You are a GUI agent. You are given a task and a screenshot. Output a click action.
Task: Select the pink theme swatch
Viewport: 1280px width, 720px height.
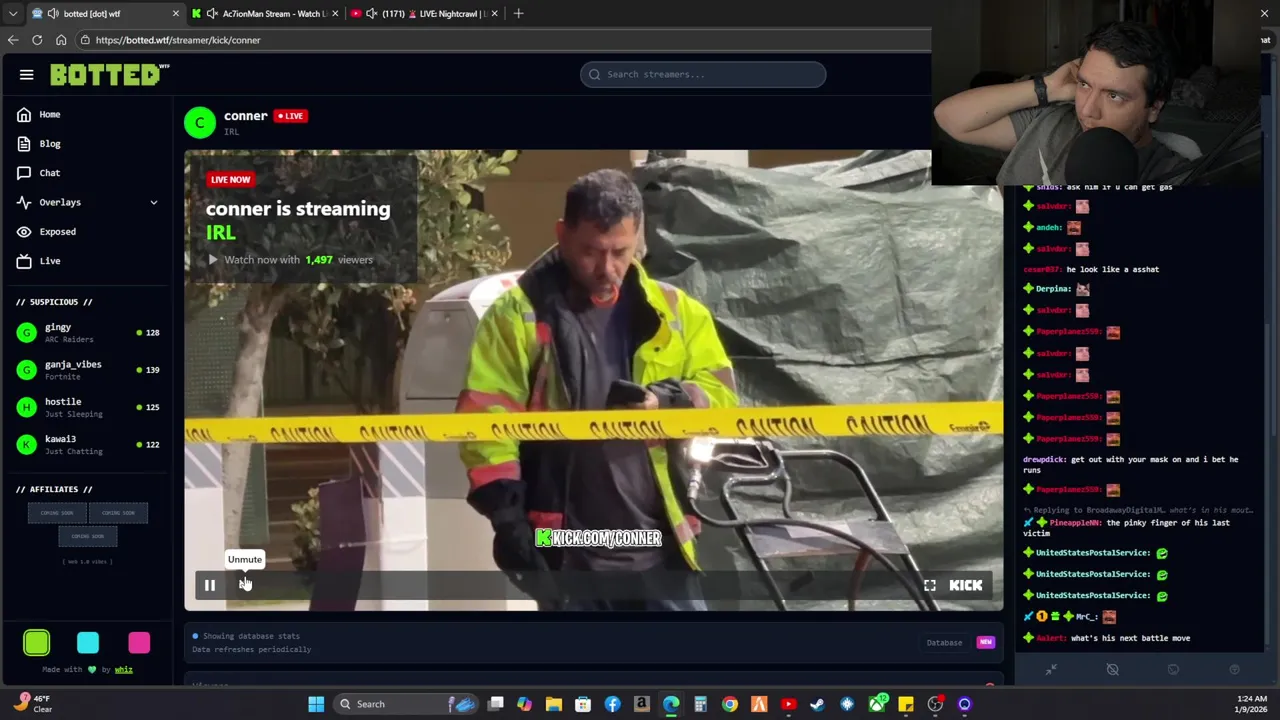coord(139,643)
